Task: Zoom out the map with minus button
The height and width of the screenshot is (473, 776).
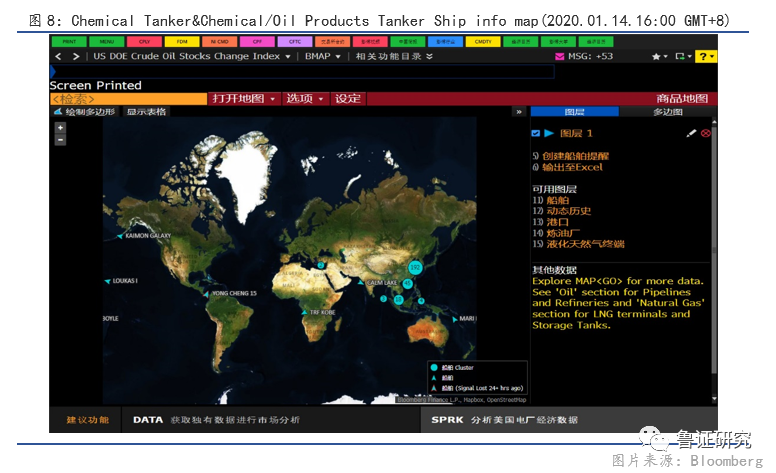Action: [x=60, y=140]
